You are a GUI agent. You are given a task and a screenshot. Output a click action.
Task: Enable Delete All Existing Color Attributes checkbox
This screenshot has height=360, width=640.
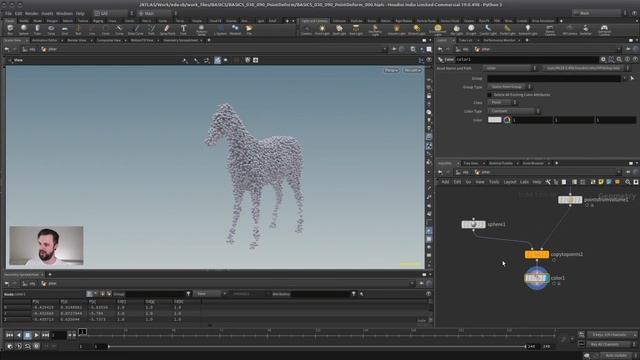pos(489,95)
